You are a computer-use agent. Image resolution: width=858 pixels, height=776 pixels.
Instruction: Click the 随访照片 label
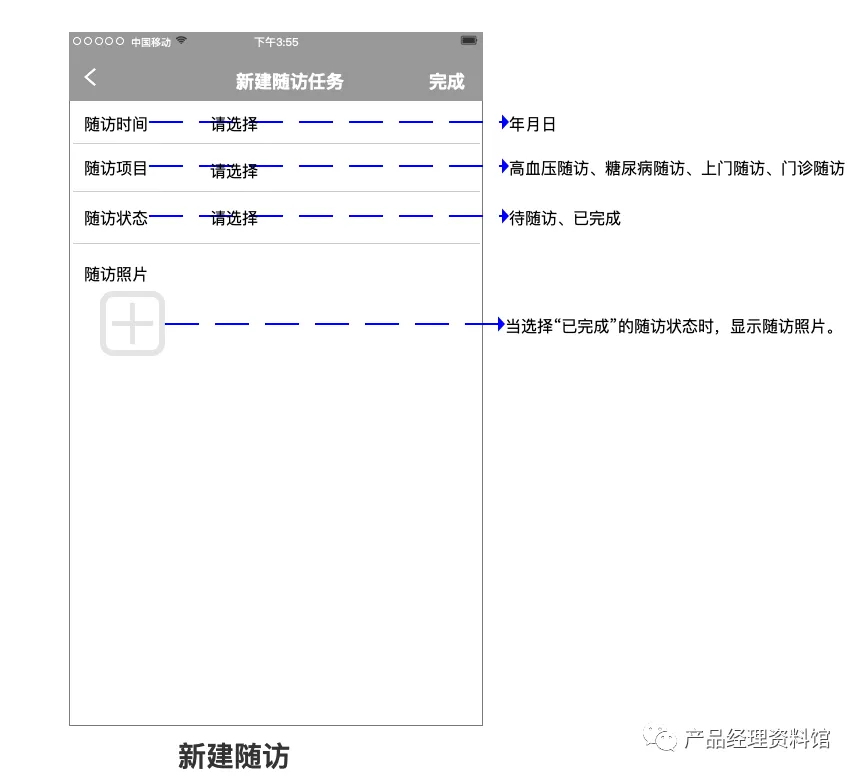[x=116, y=274]
